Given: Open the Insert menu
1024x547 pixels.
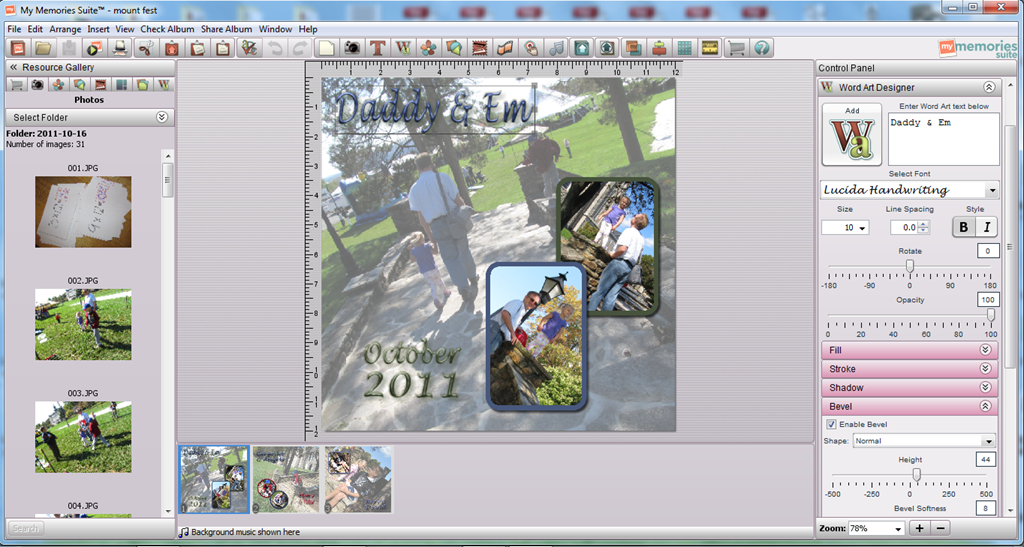Looking at the screenshot, I should (x=99, y=29).
